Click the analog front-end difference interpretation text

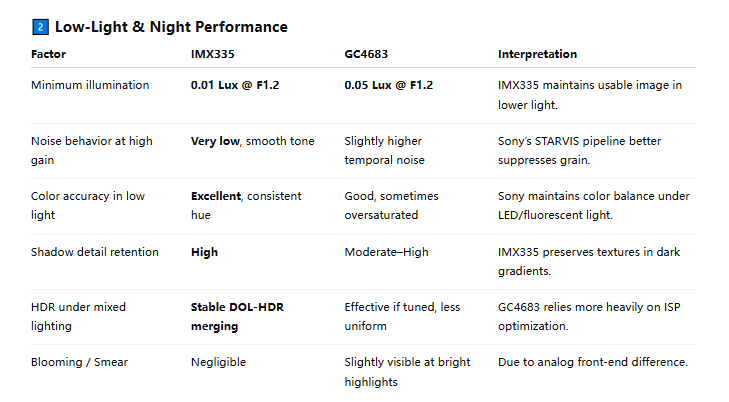pyautogui.click(x=593, y=362)
